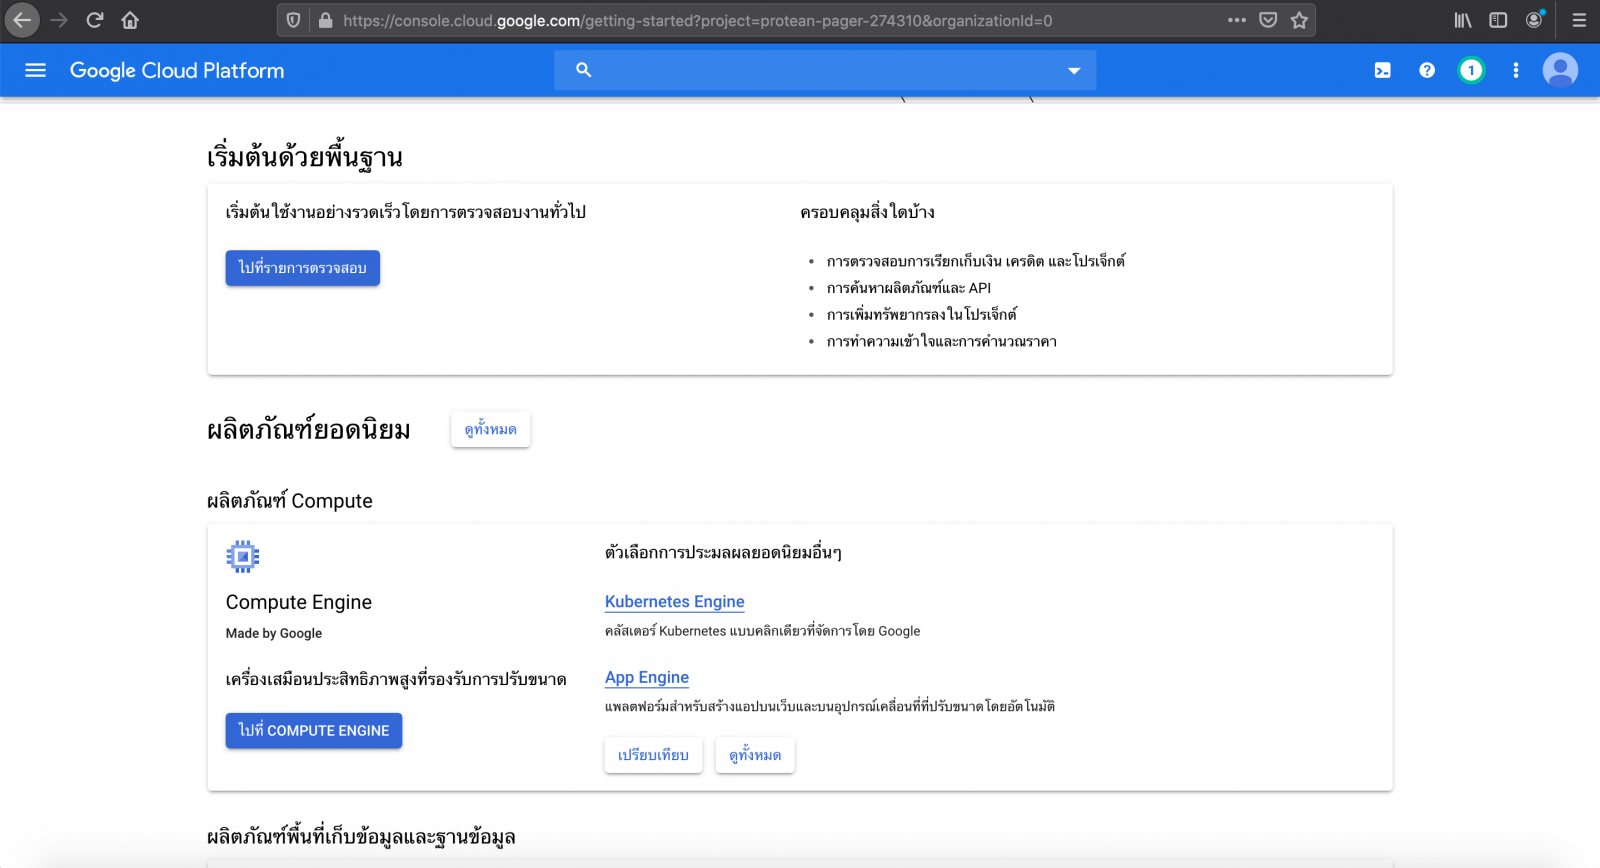Click Kubernetes description mentioning Google
The height and width of the screenshot is (868, 1600).
763,631
